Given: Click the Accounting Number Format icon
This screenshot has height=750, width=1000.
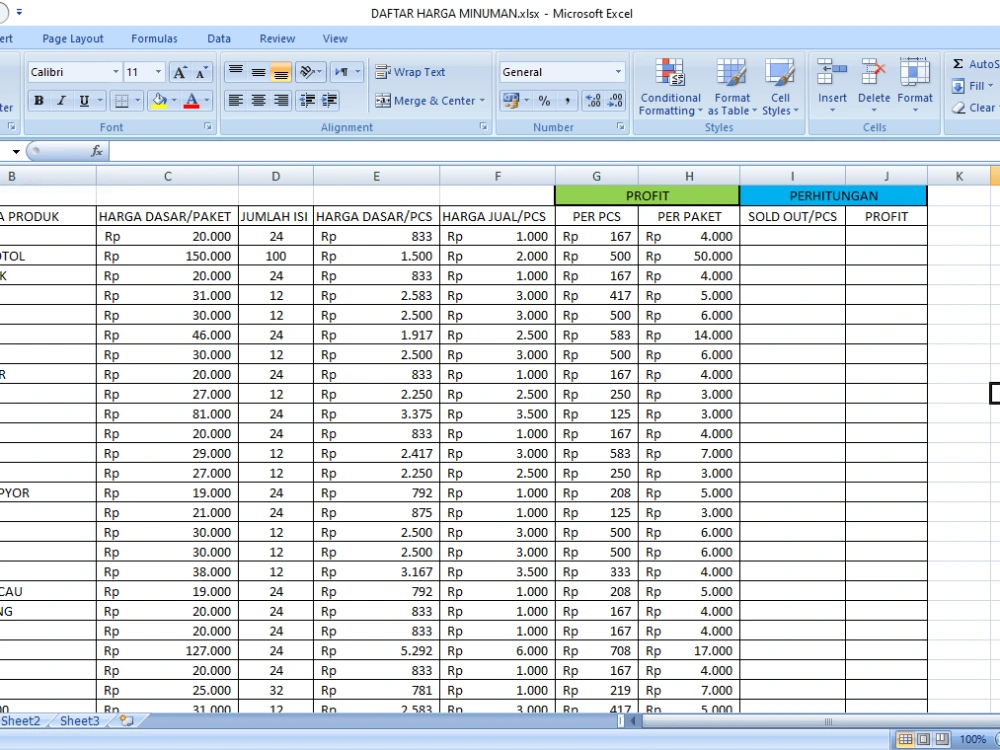Looking at the screenshot, I should tap(511, 101).
